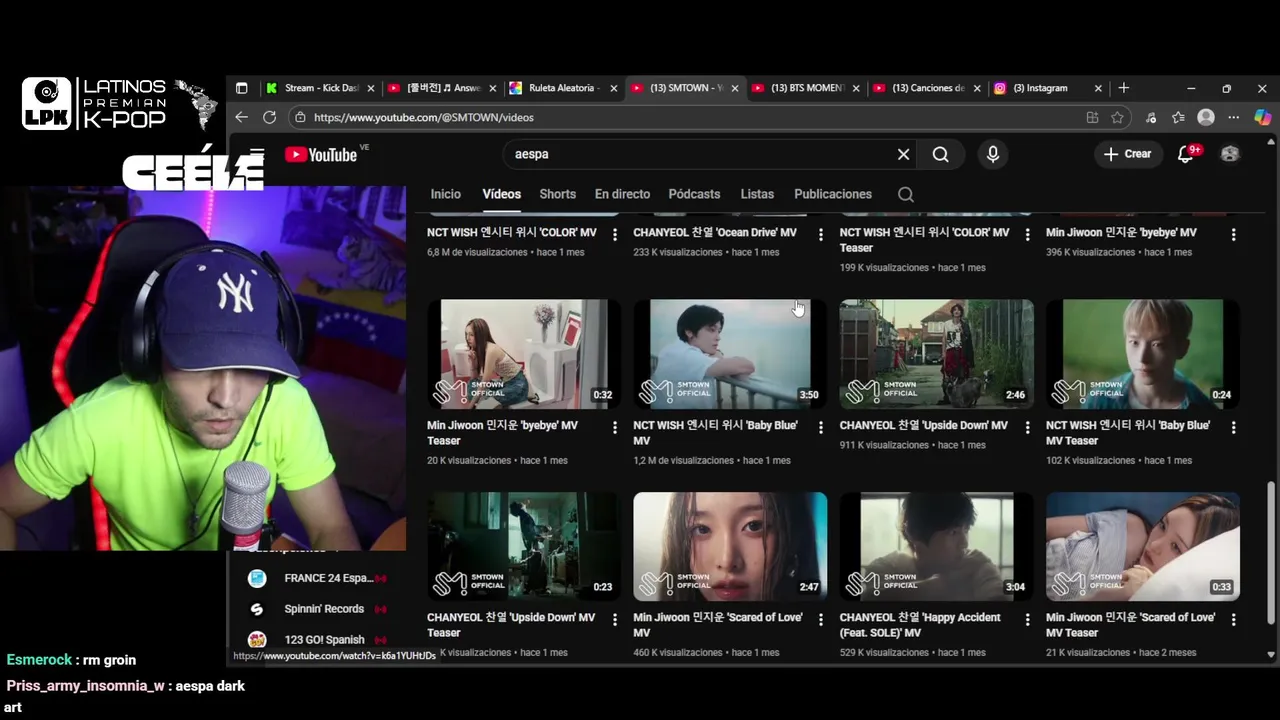
Task: Open CHANYEOL 'Happy Accident (Feat. SOLE)' MV title
Action: pos(920,625)
